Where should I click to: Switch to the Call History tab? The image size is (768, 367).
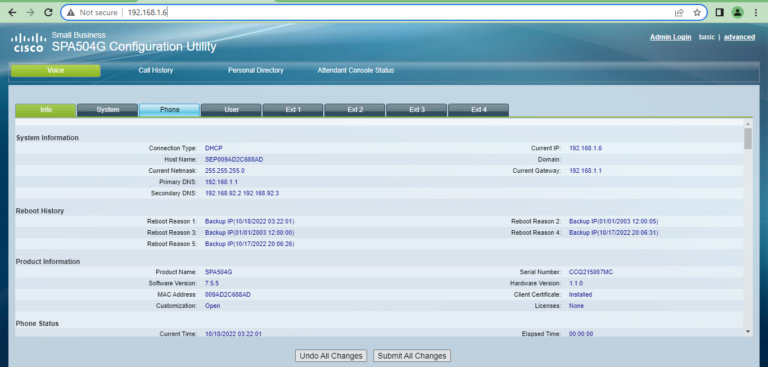click(156, 71)
